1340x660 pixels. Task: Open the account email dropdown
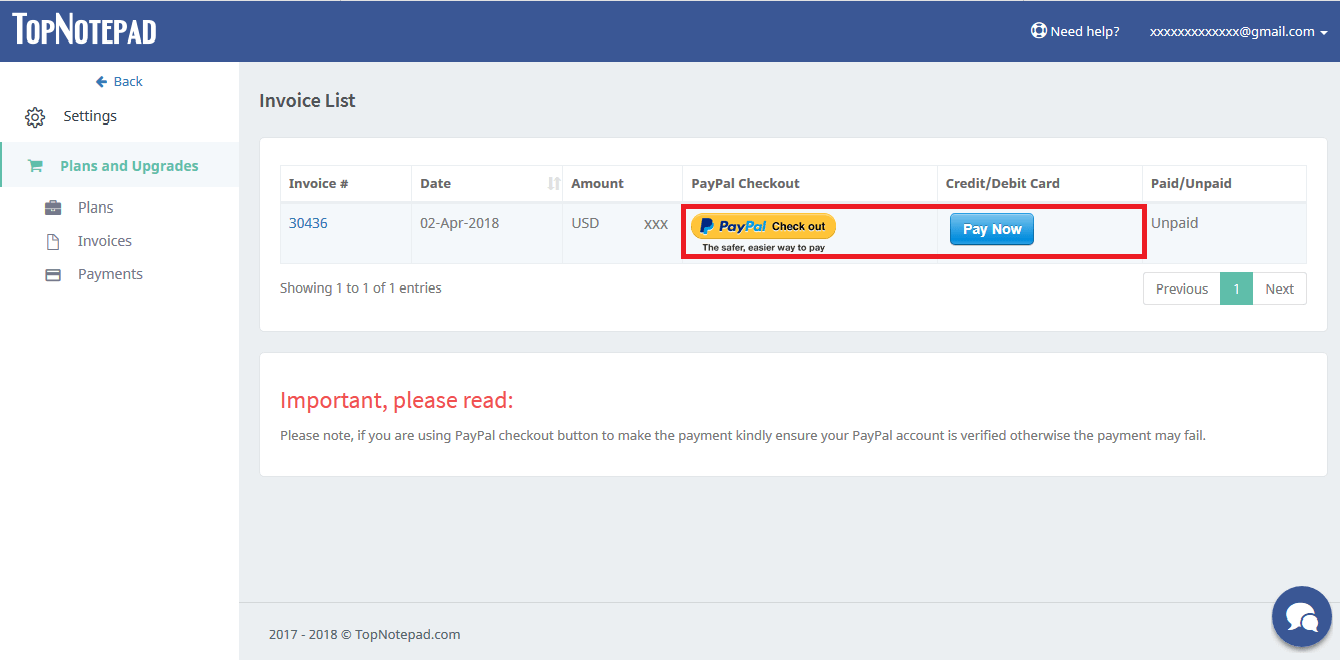(1239, 31)
